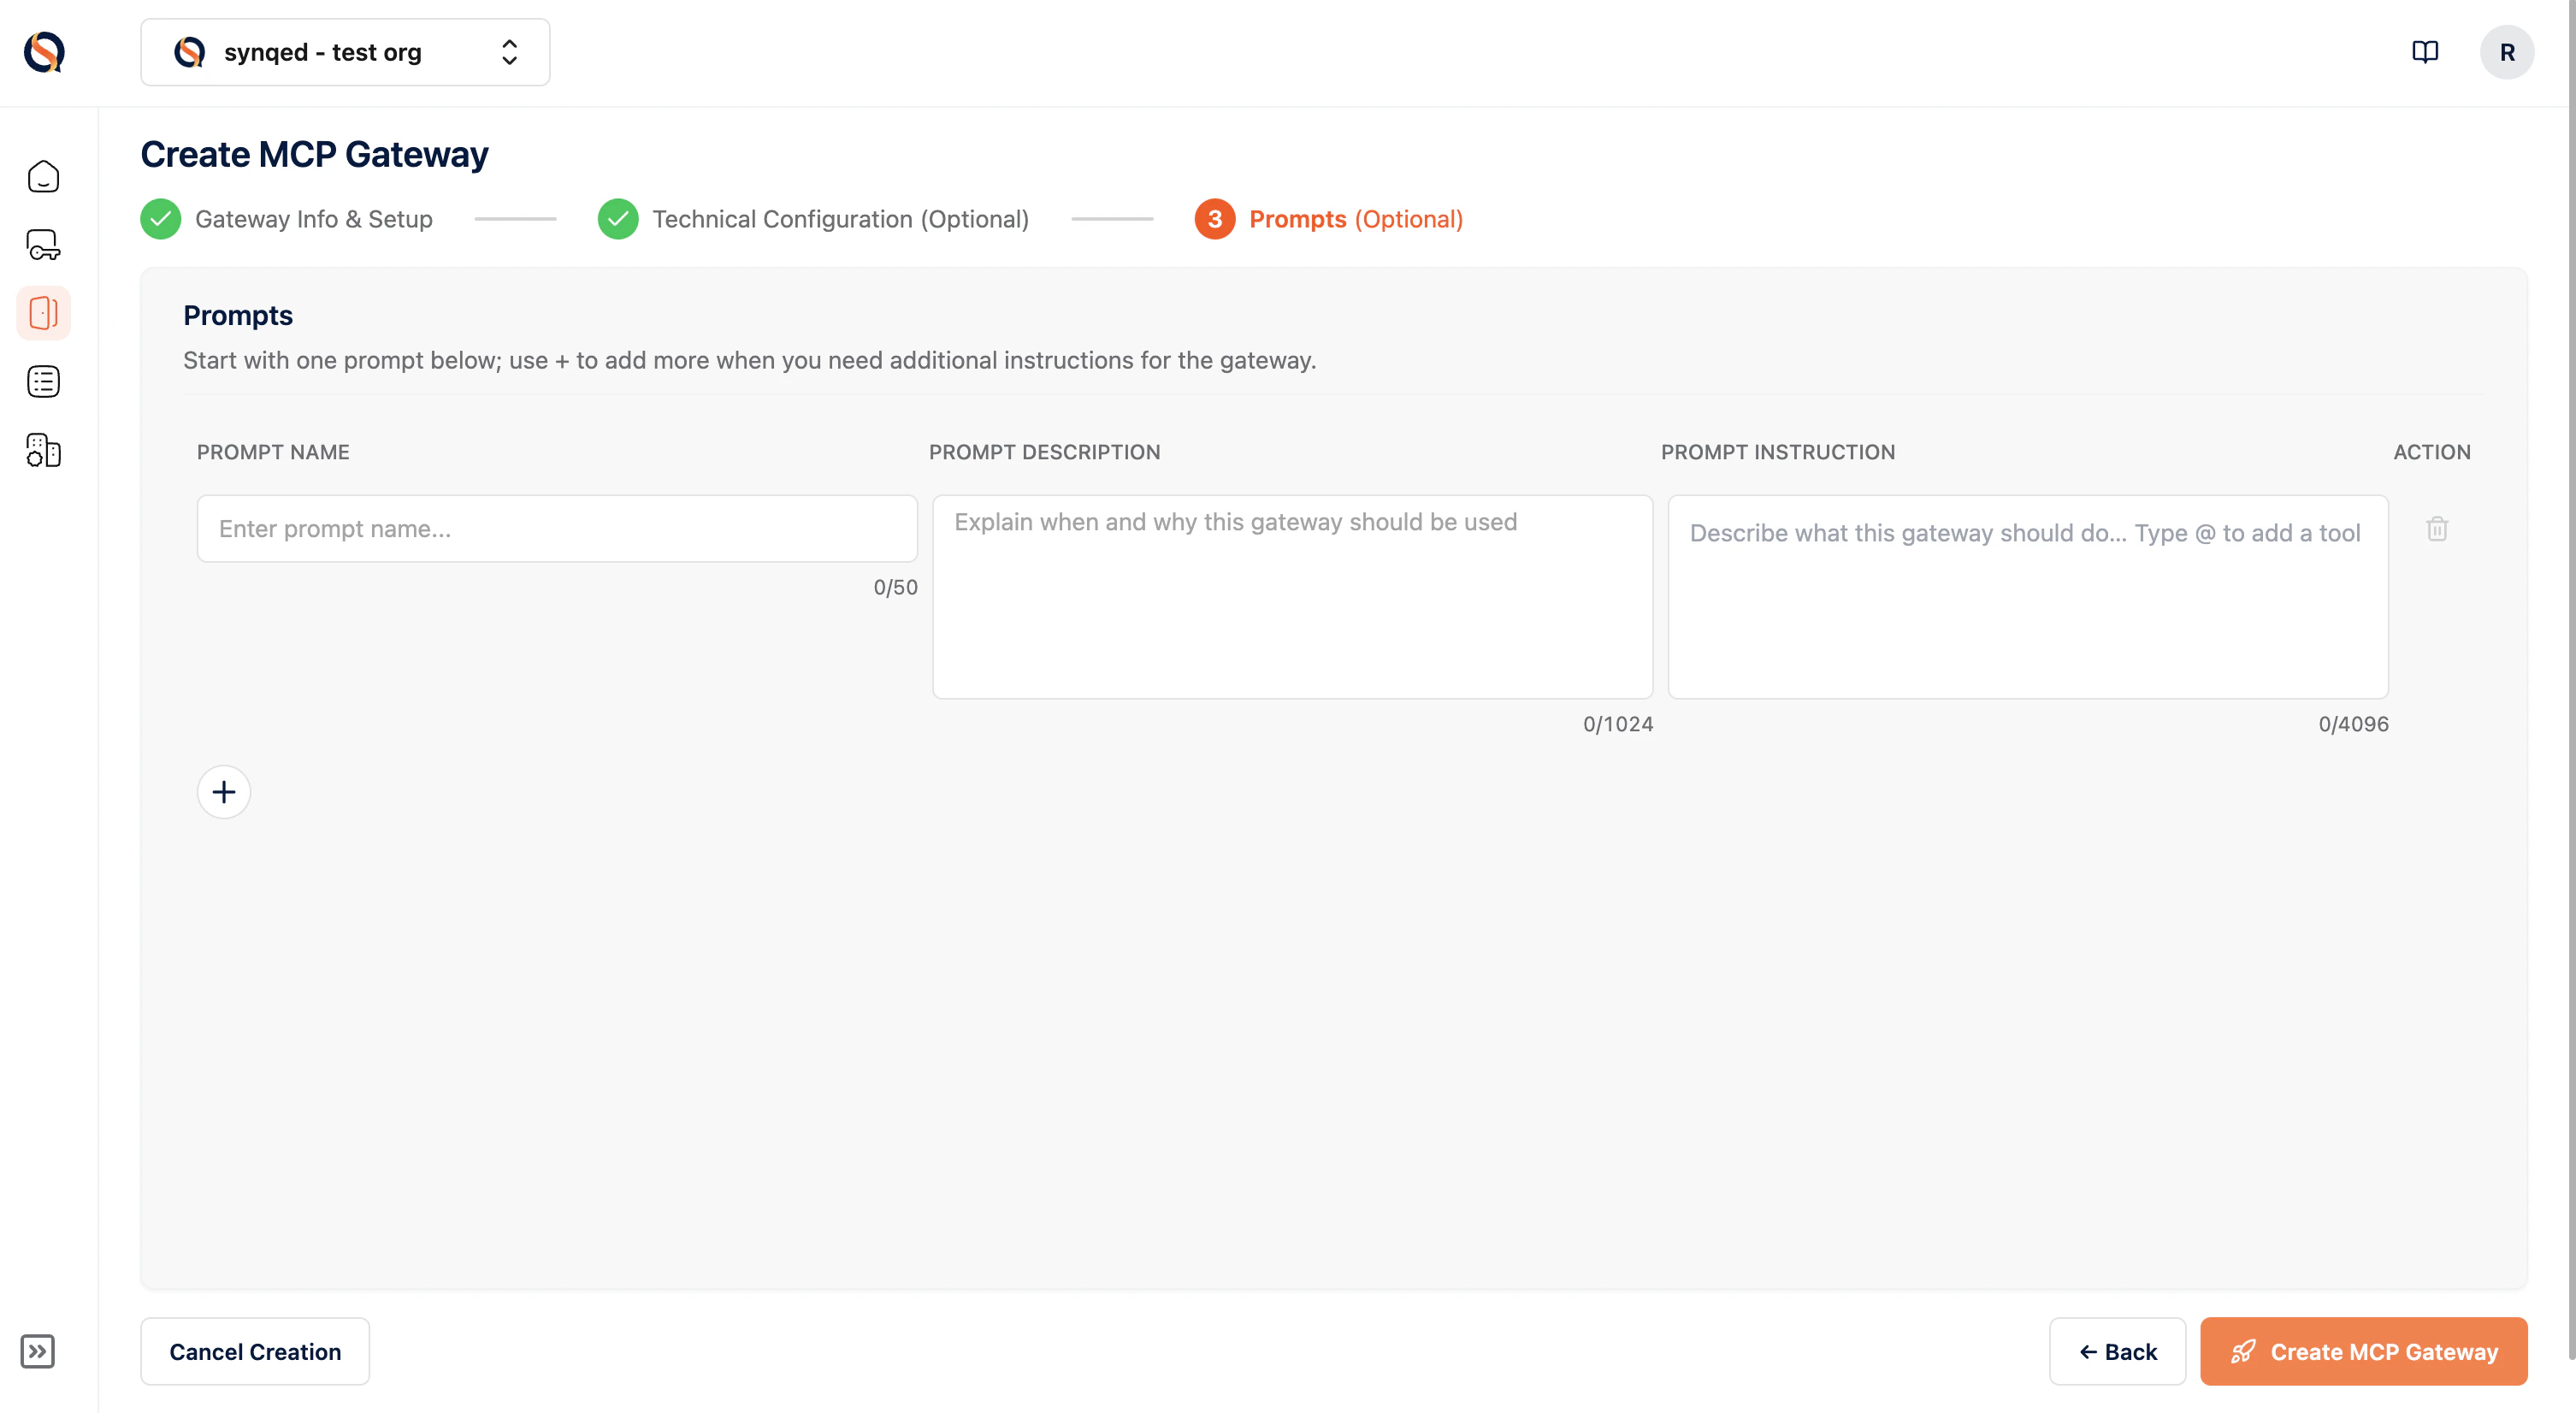Open the logs list icon in the sidebar
Screen dimensions: 2576x1413
tap(43, 381)
